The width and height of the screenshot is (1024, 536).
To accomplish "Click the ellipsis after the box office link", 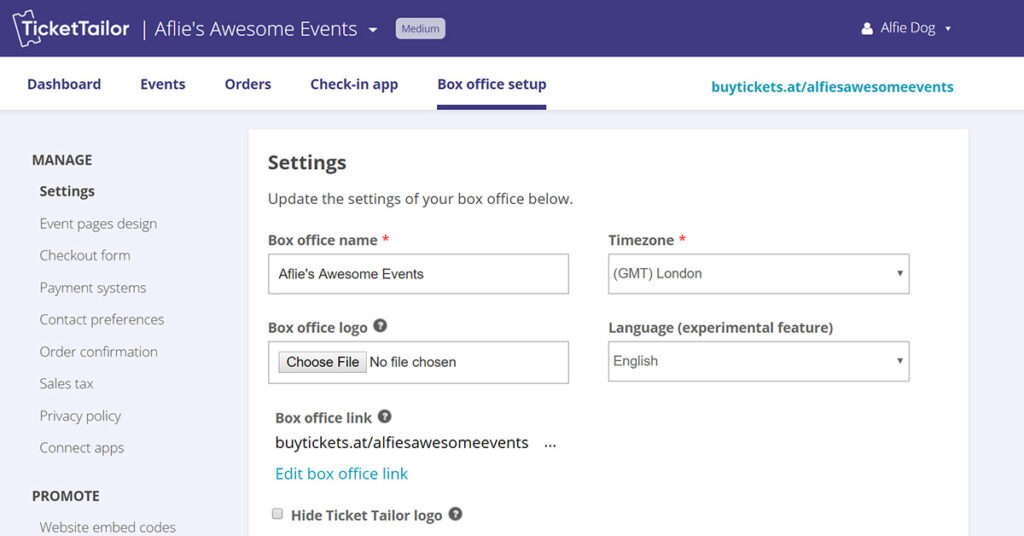I will click(550, 443).
